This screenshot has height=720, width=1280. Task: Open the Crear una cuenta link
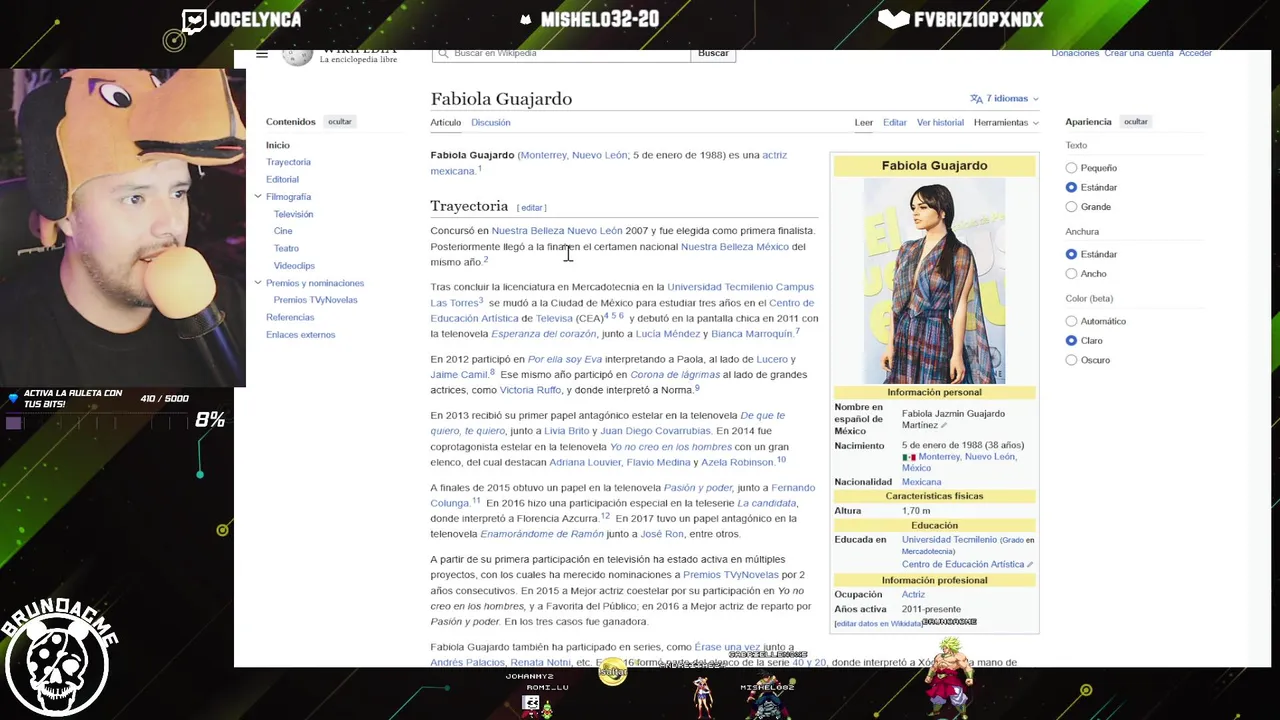1139,54
